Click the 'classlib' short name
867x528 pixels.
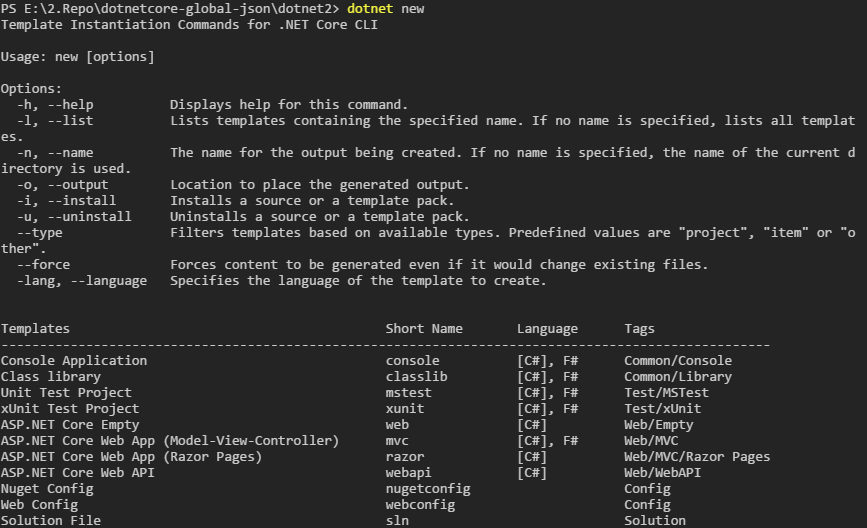pos(416,377)
